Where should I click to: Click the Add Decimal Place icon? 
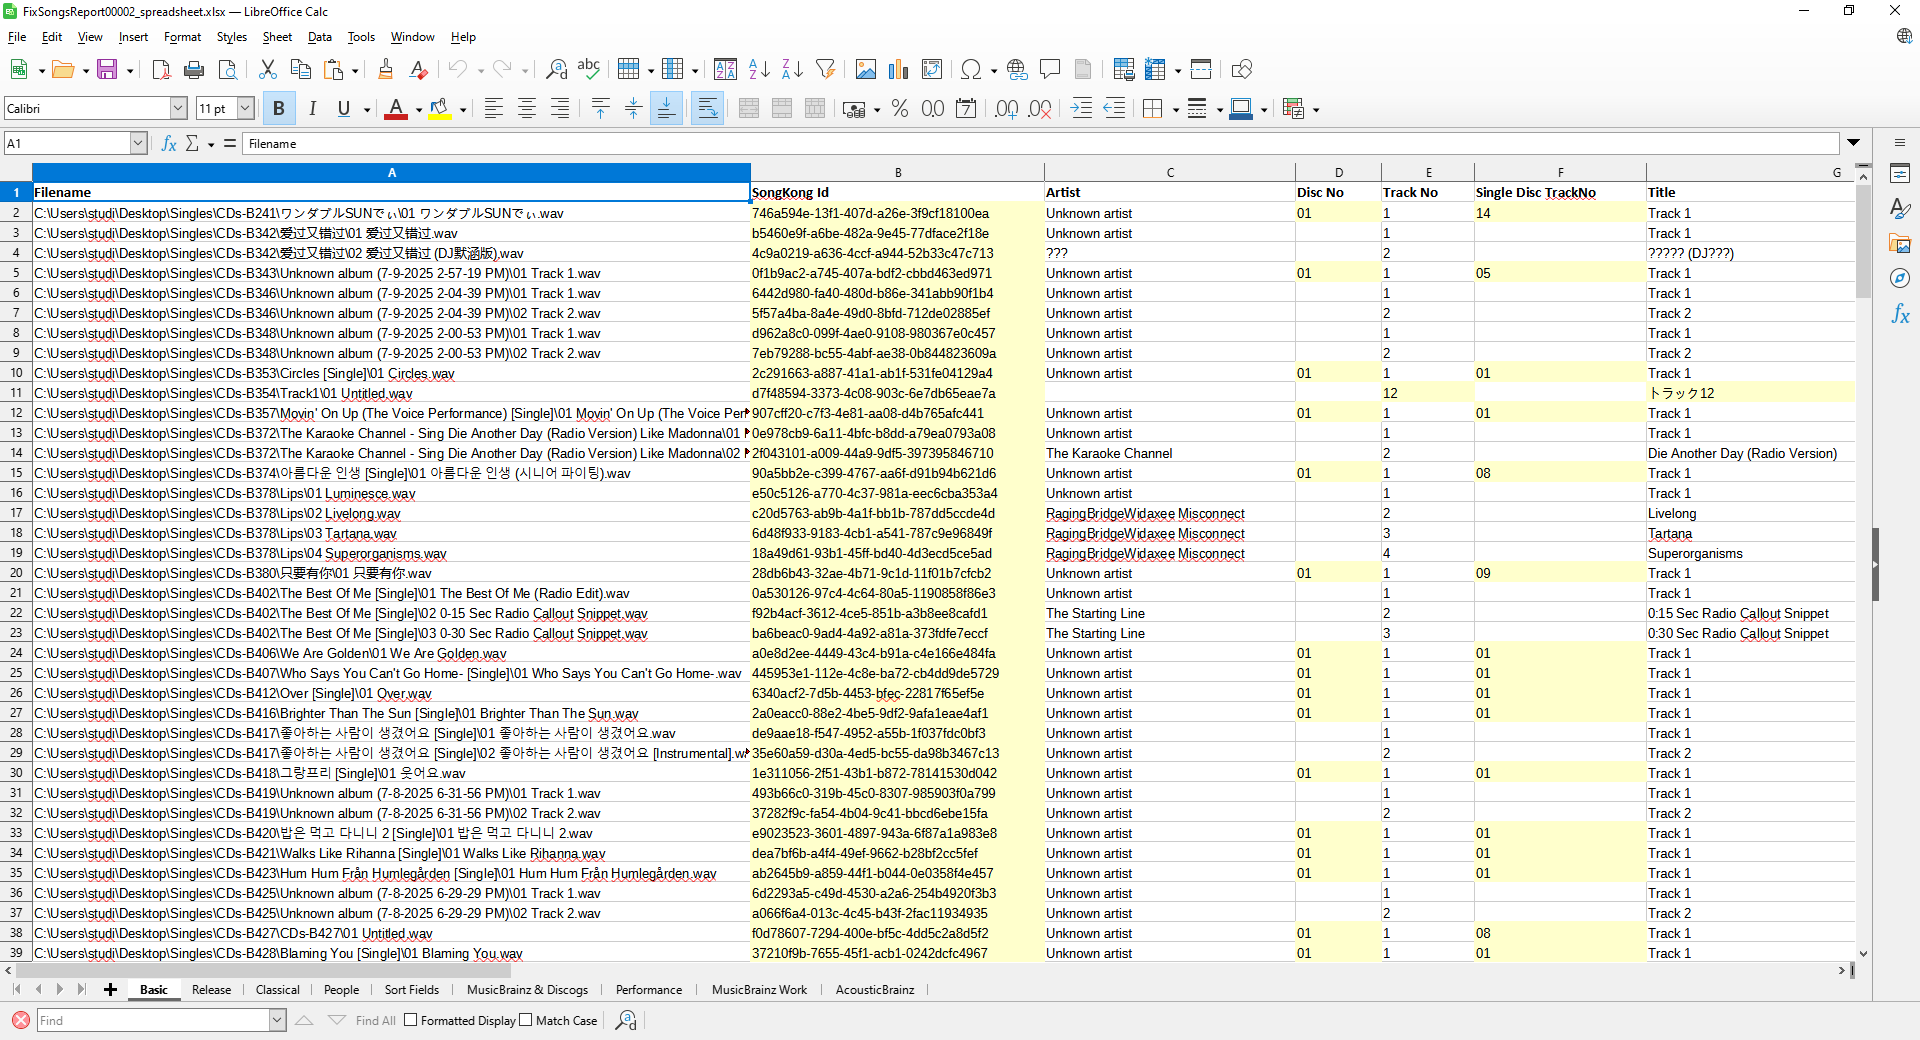1007,108
